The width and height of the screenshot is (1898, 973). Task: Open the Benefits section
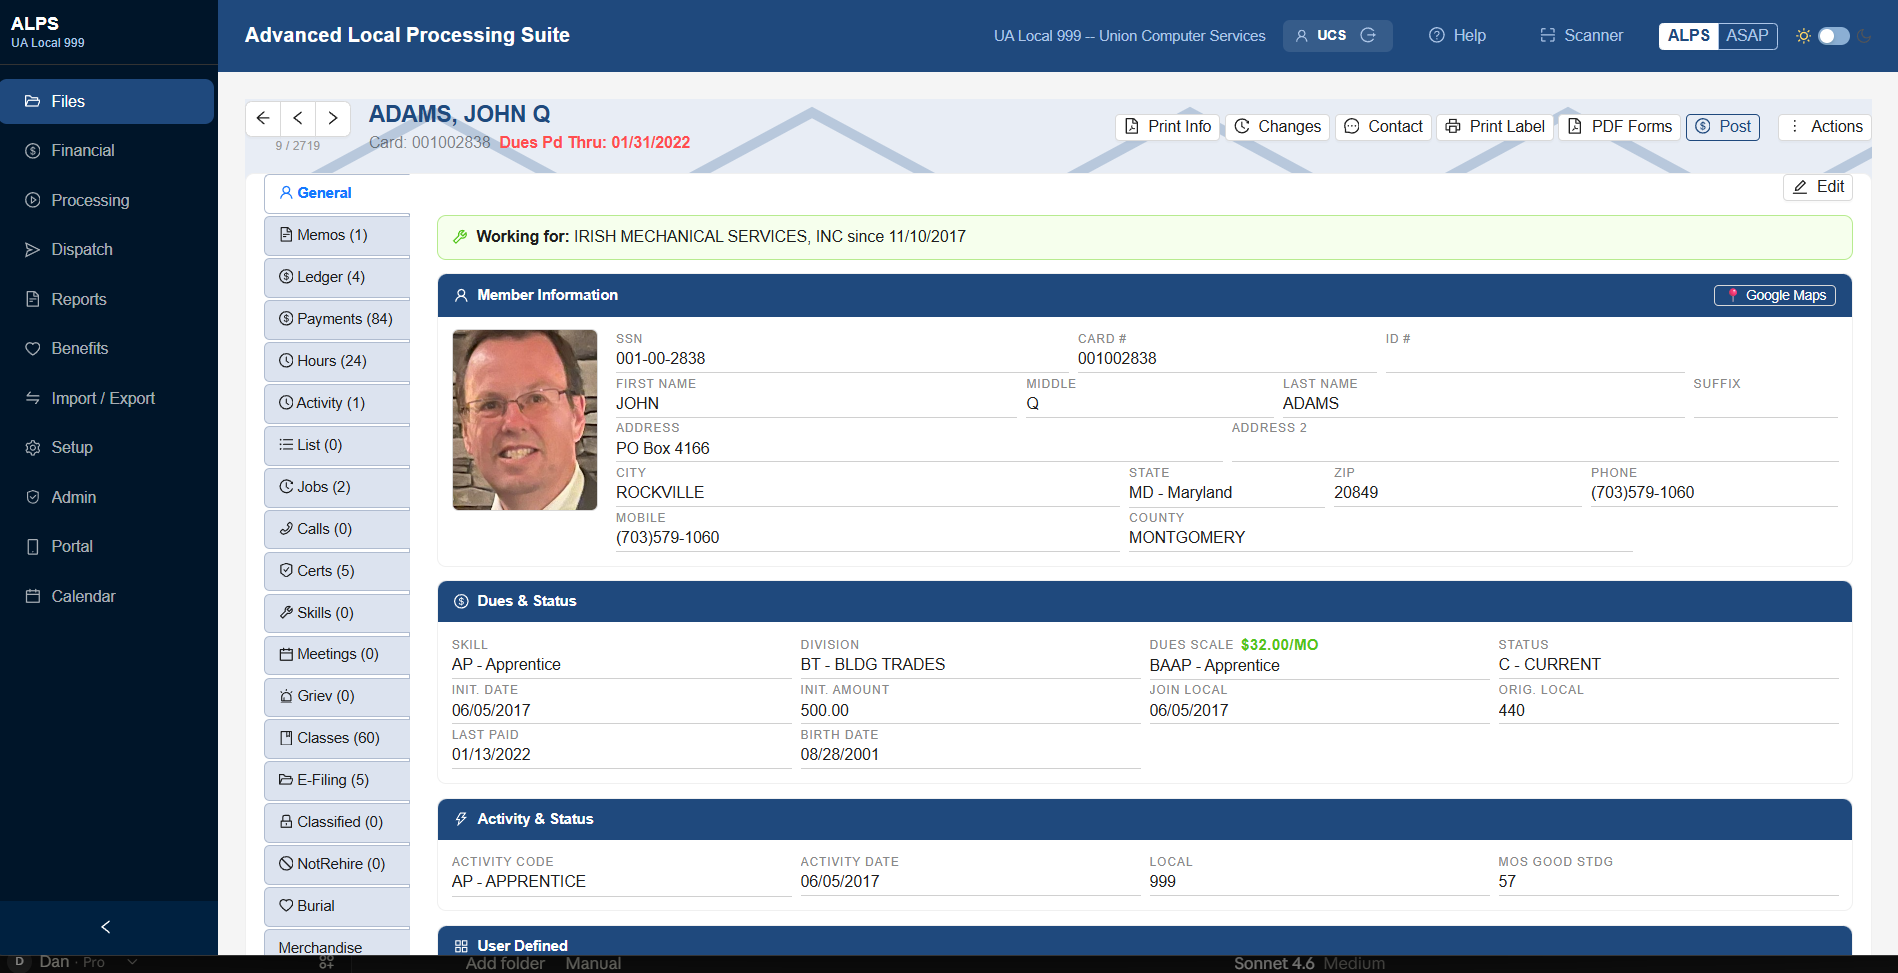pos(107,349)
